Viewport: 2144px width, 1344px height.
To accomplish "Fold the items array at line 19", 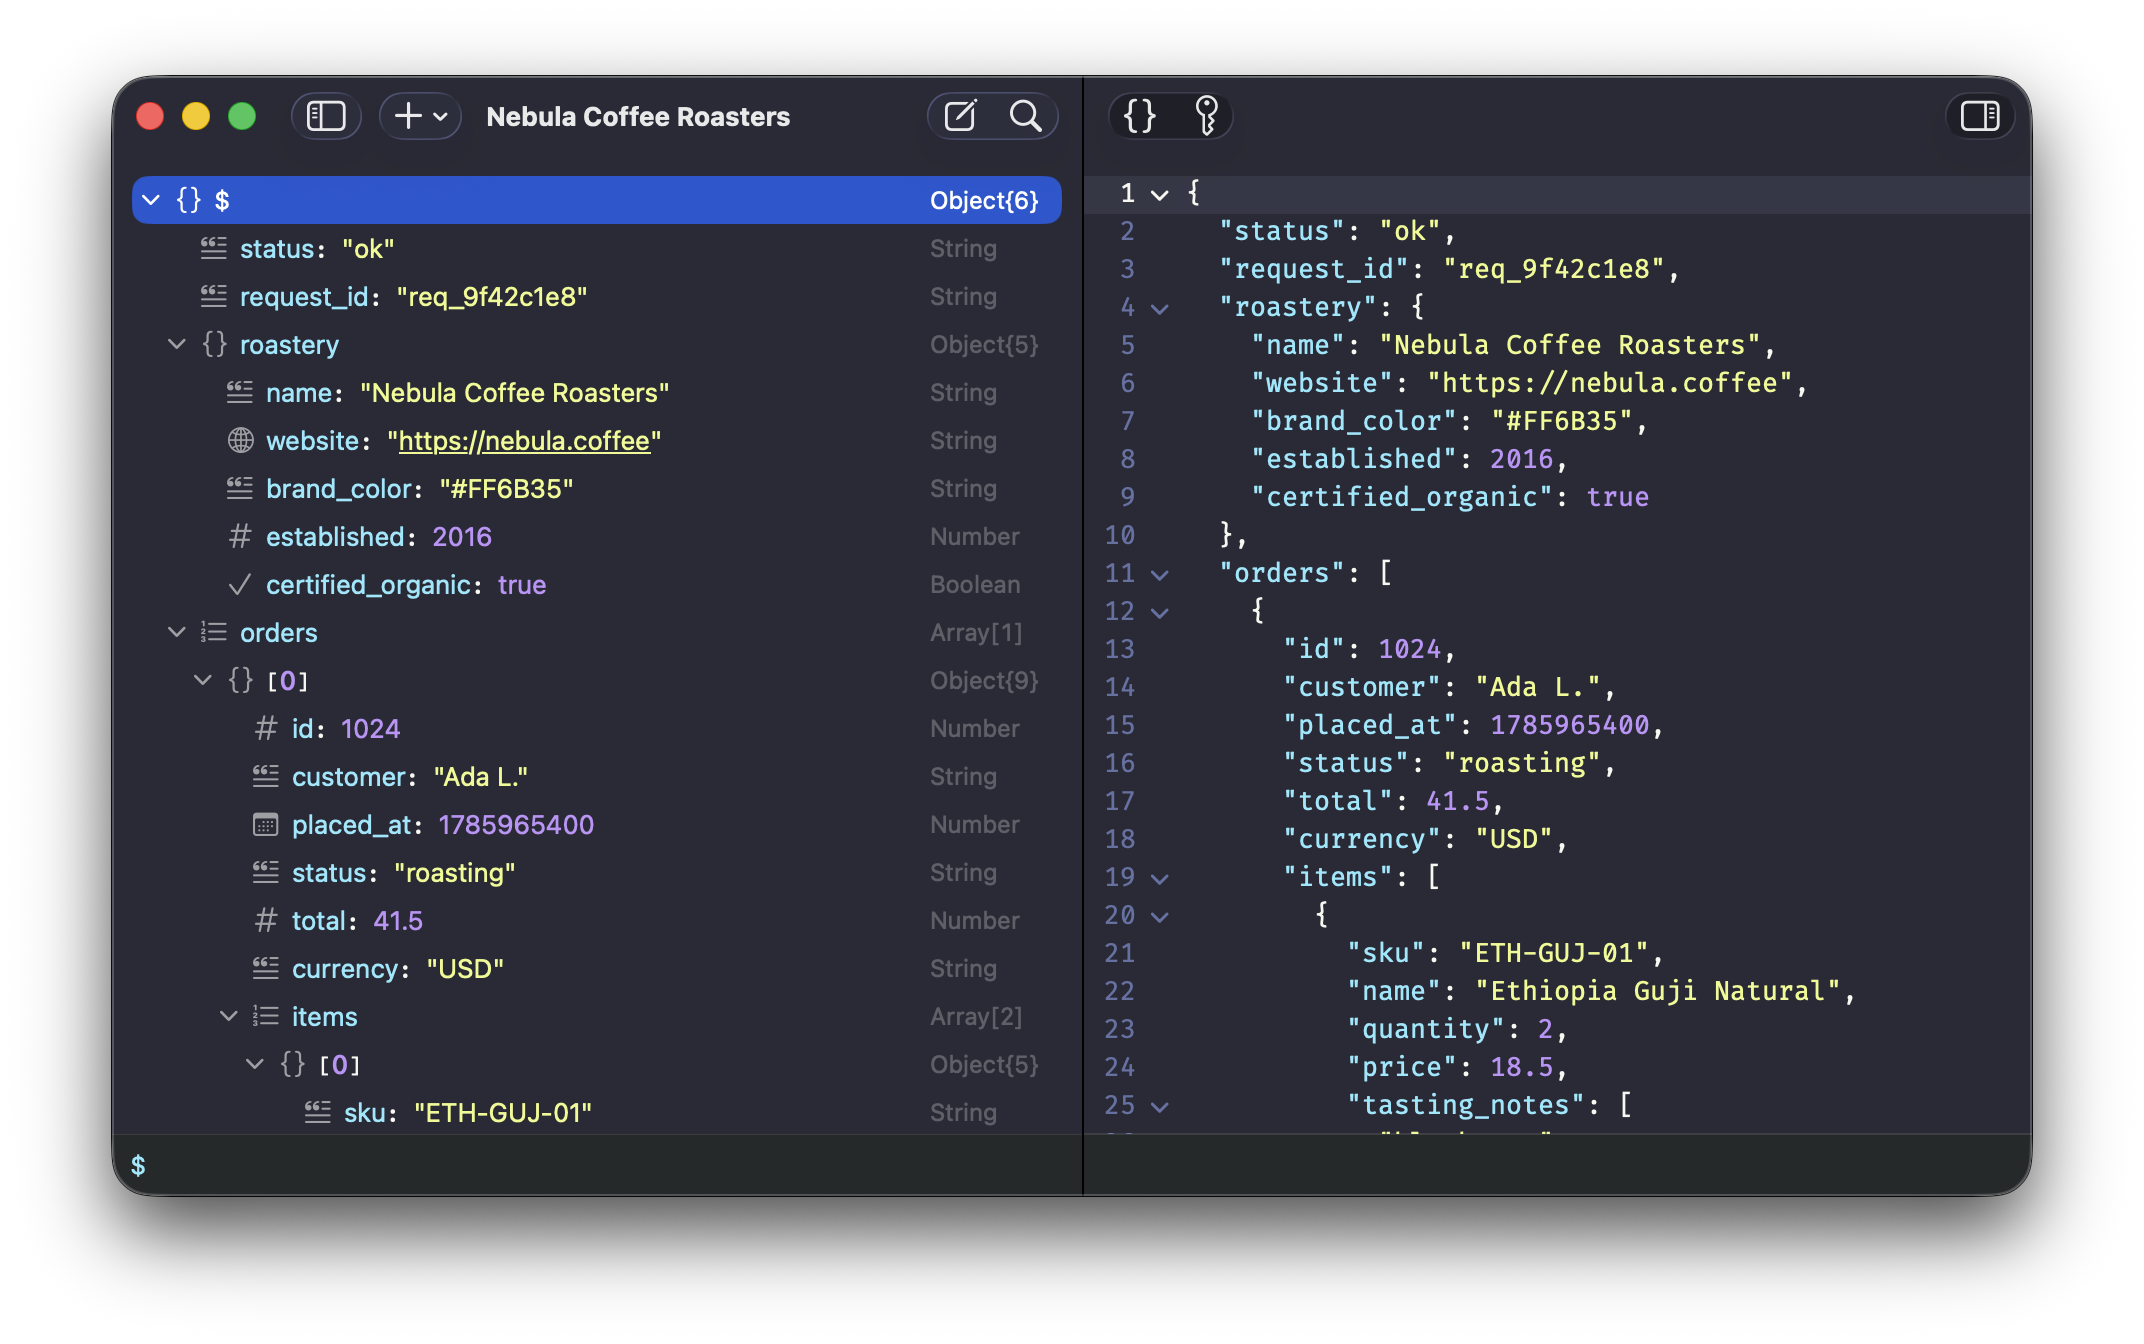I will coord(1160,878).
